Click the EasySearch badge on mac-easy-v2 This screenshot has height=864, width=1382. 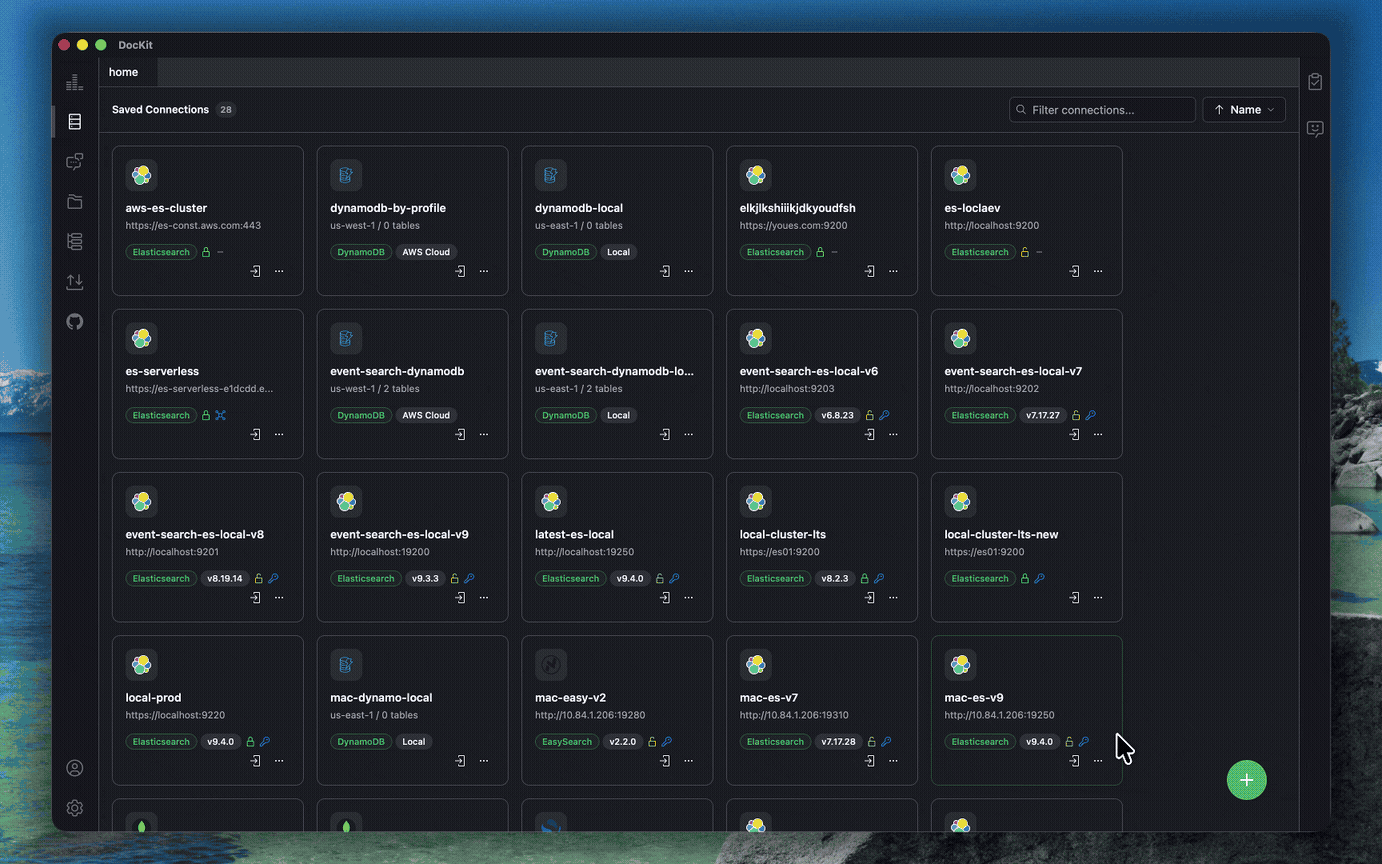[567, 742]
